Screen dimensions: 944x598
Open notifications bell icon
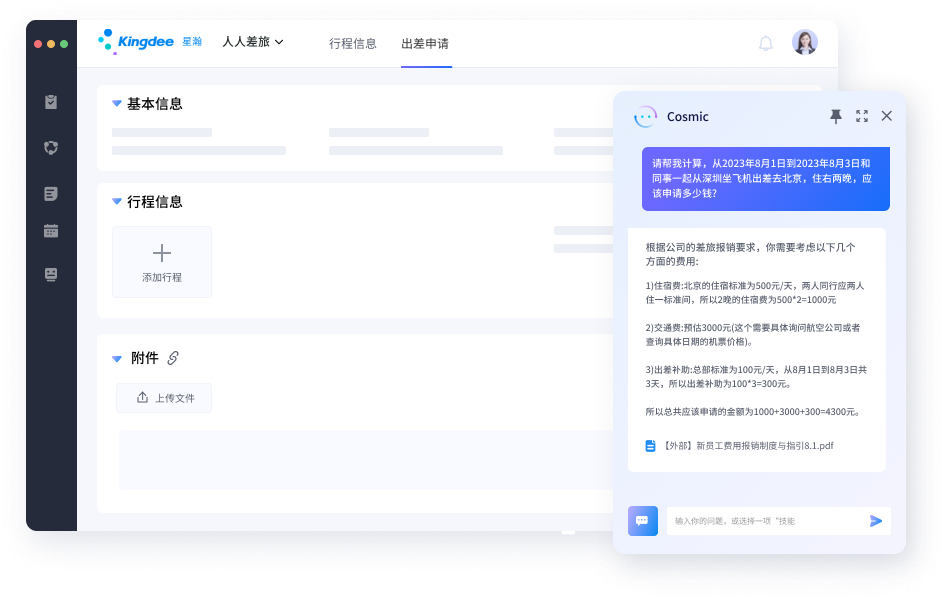[766, 43]
